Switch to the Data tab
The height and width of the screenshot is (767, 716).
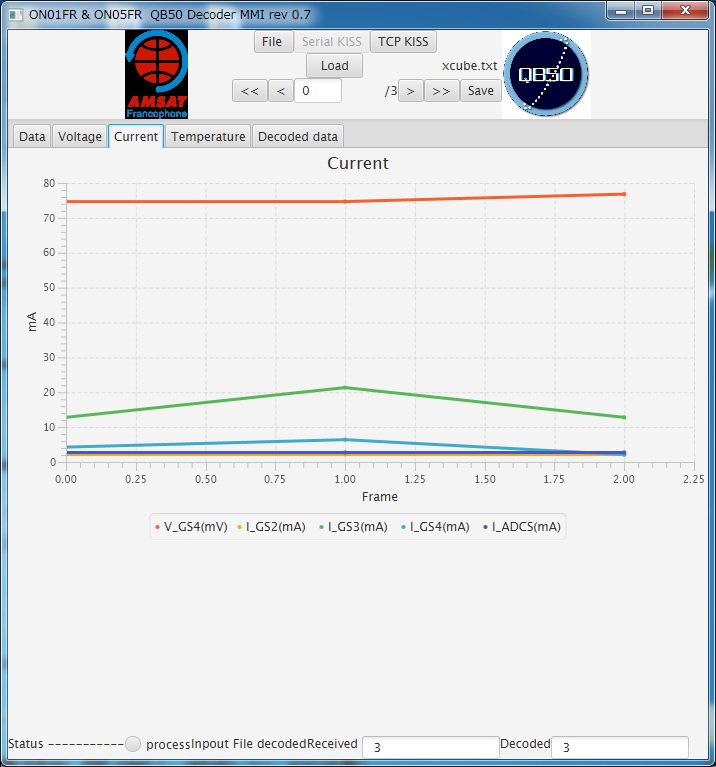(32, 136)
